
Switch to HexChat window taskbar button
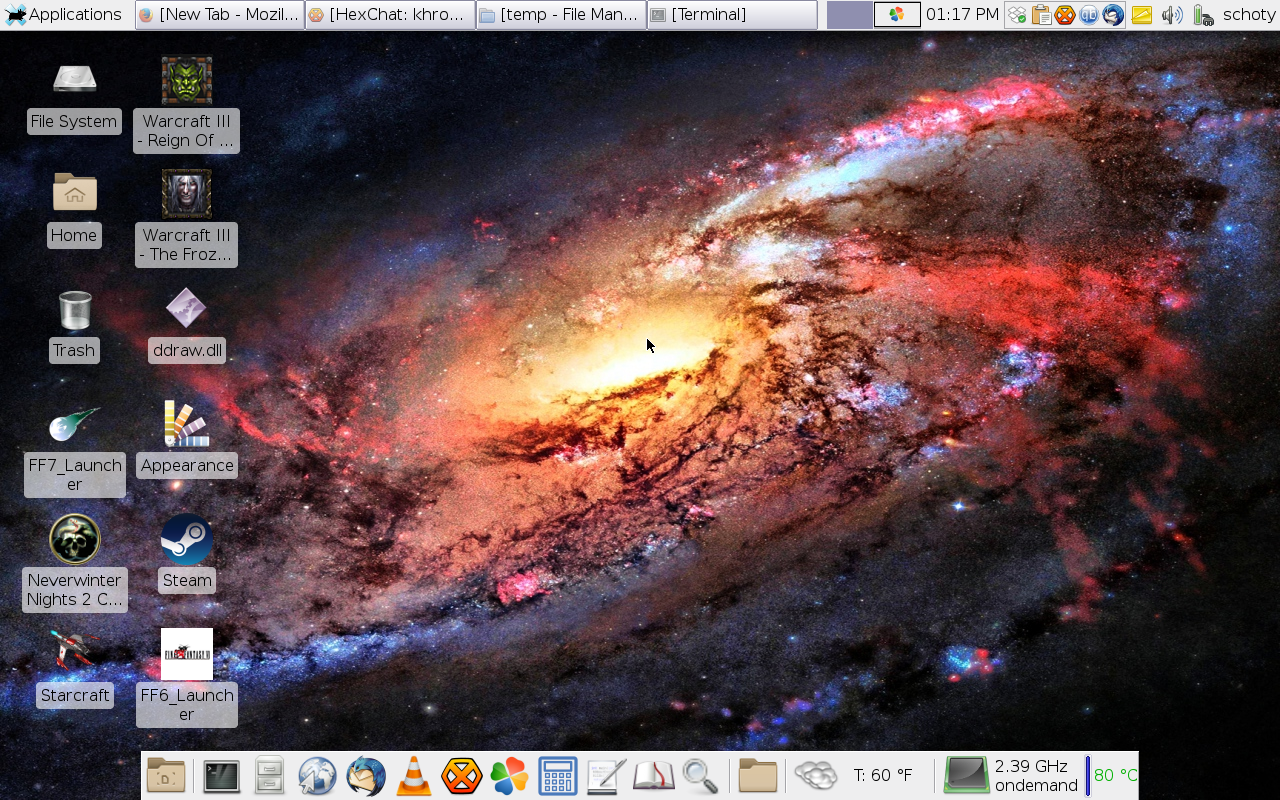390,14
